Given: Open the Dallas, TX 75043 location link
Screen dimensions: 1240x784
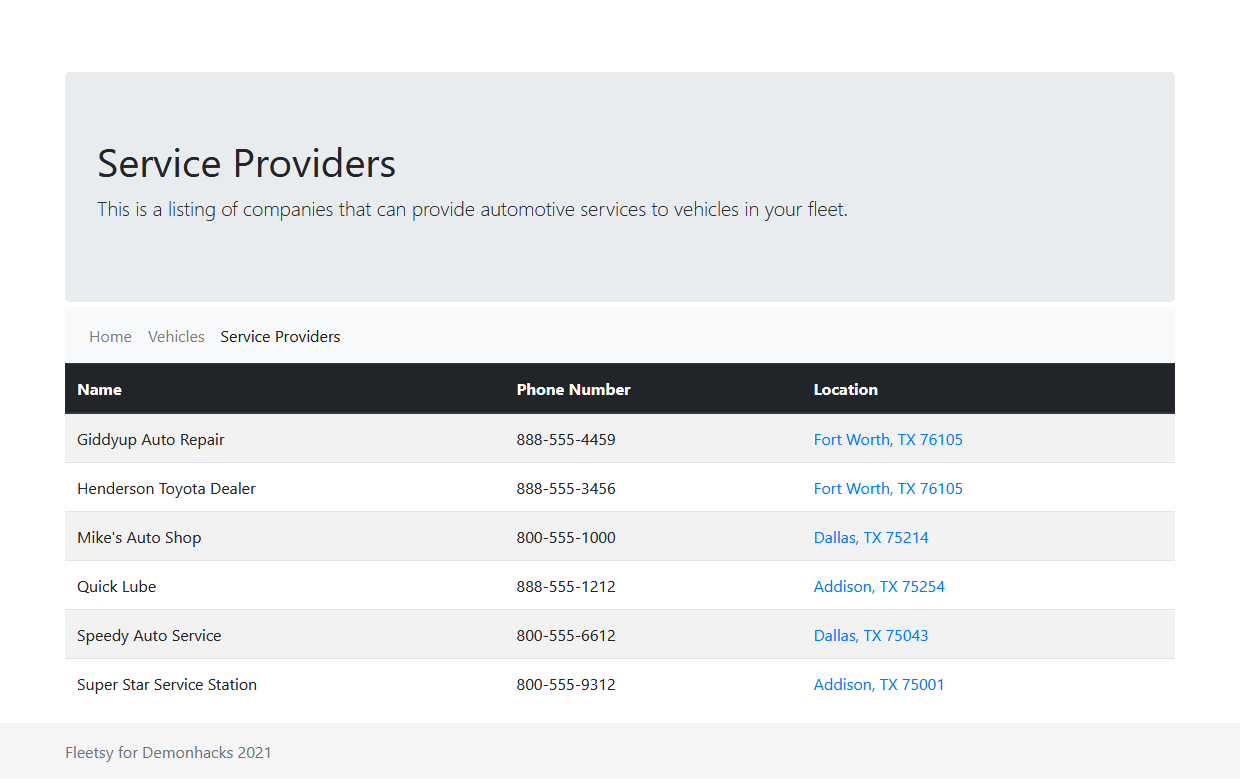Looking at the screenshot, I should pyautogui.click(x=871, y=636).
